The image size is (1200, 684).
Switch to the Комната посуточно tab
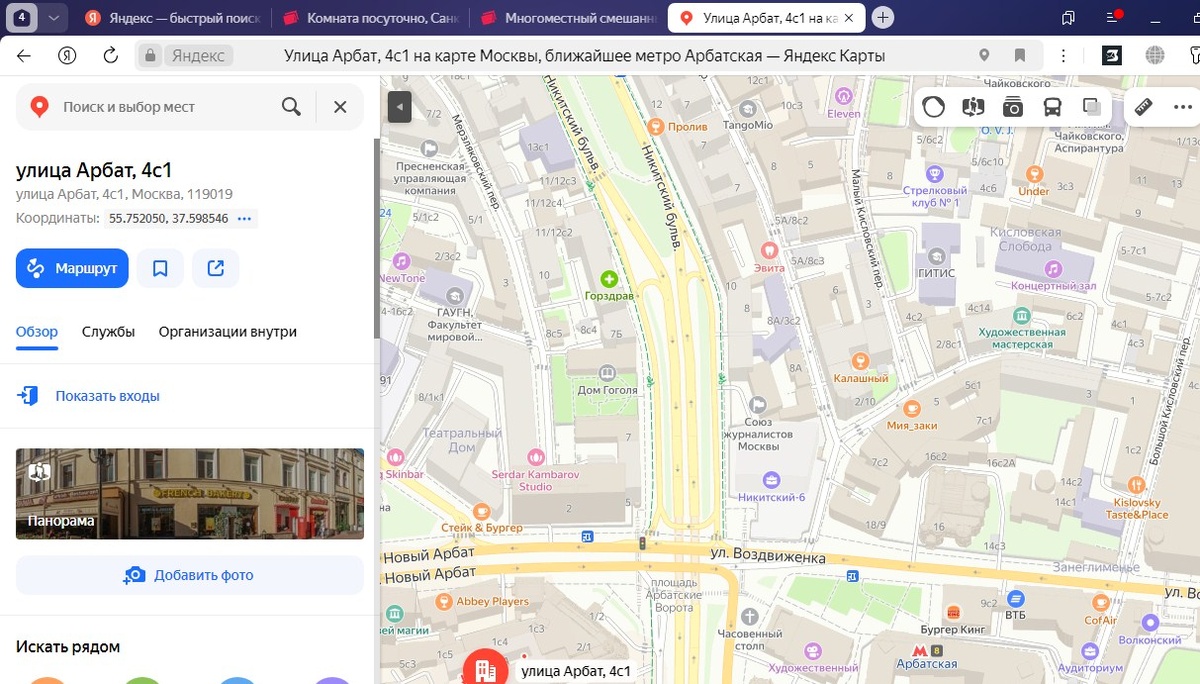coord(372,18)
